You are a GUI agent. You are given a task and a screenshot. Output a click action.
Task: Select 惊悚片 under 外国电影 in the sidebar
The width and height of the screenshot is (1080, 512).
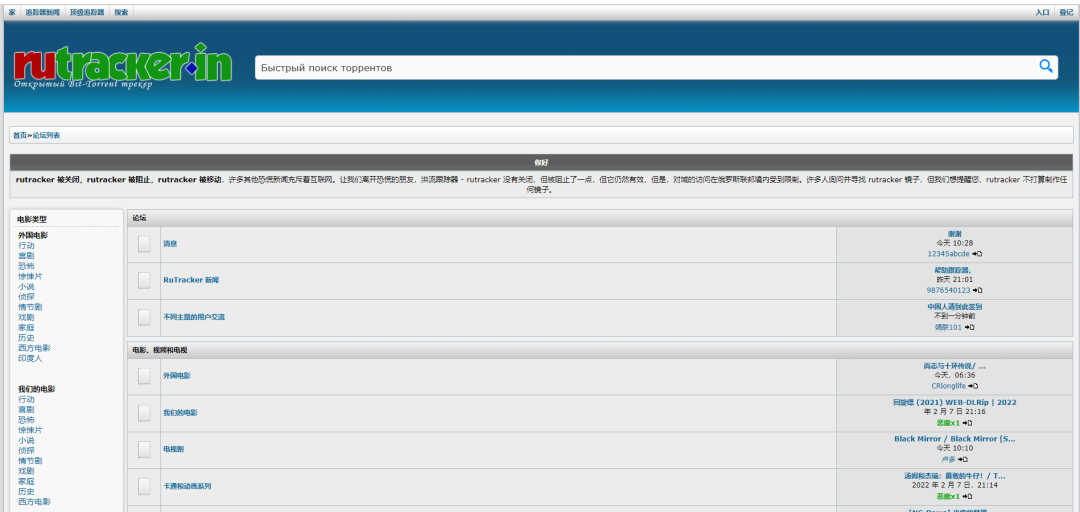pos(30,276)
